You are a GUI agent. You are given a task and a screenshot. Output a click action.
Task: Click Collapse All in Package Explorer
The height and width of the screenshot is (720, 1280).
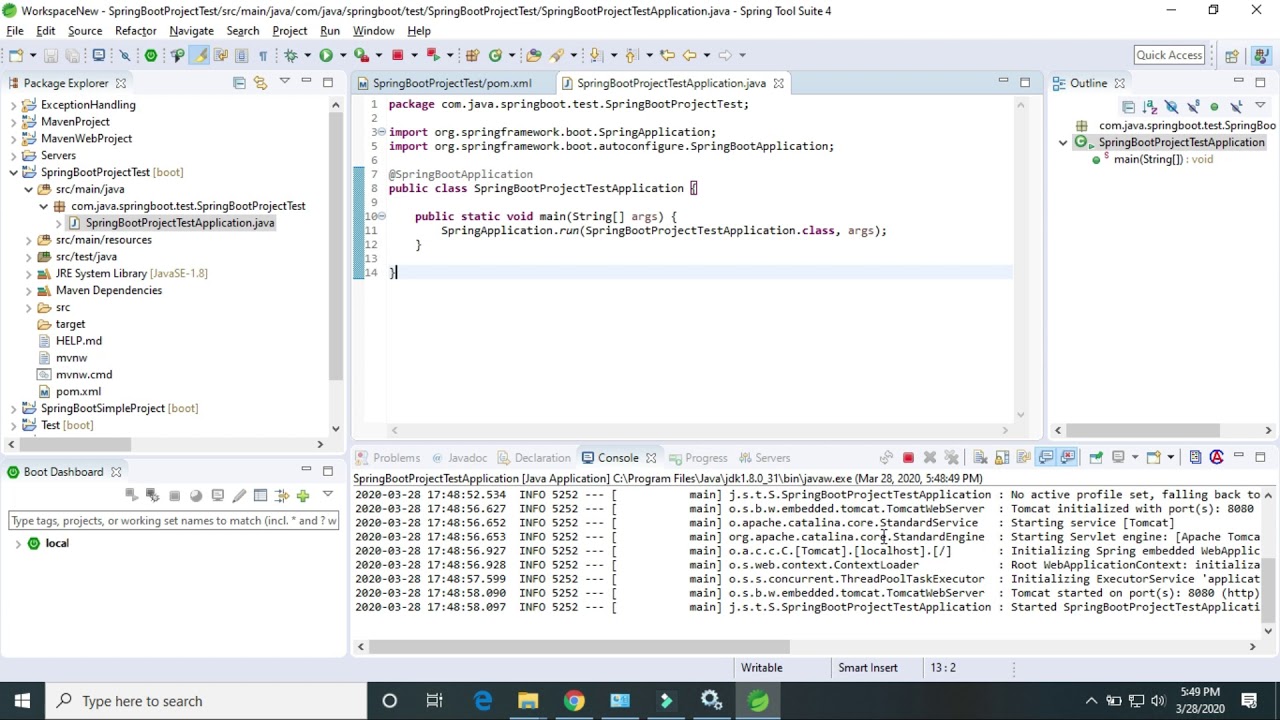click(x=239, y=83)
